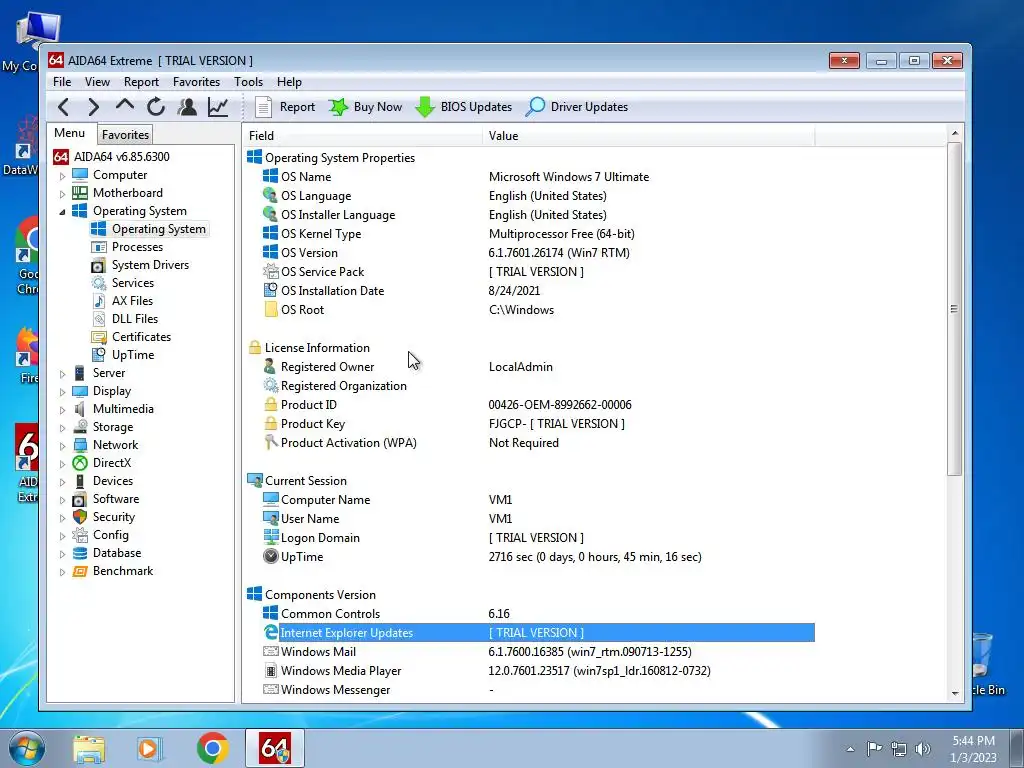Open Chrome from the taskbar
The width and height of the screenshot is (1024, 768).
212,748
